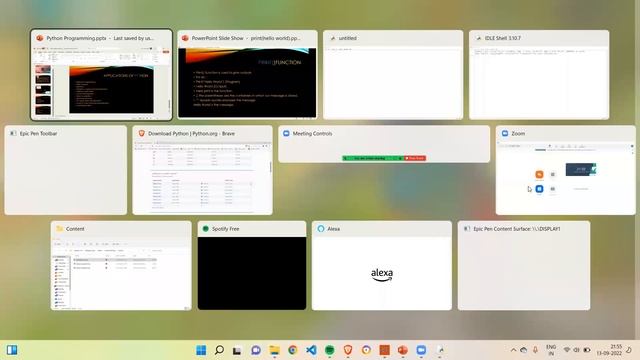
Task: Show hidden tray icons chevron
Action: coord(513,350)
